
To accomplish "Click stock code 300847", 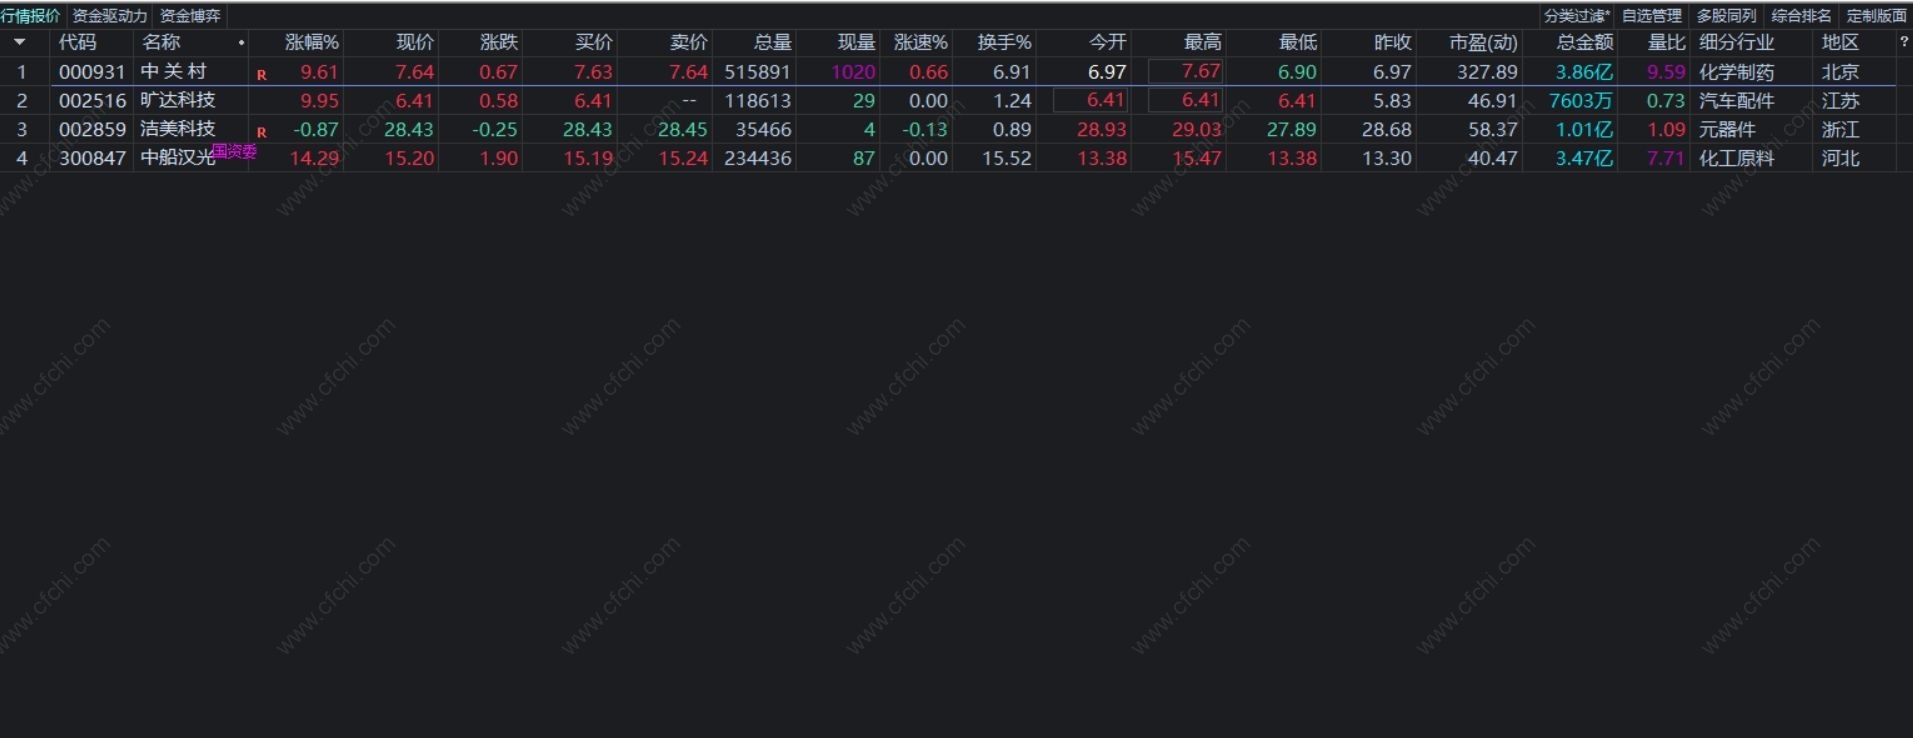I will 92,158.
